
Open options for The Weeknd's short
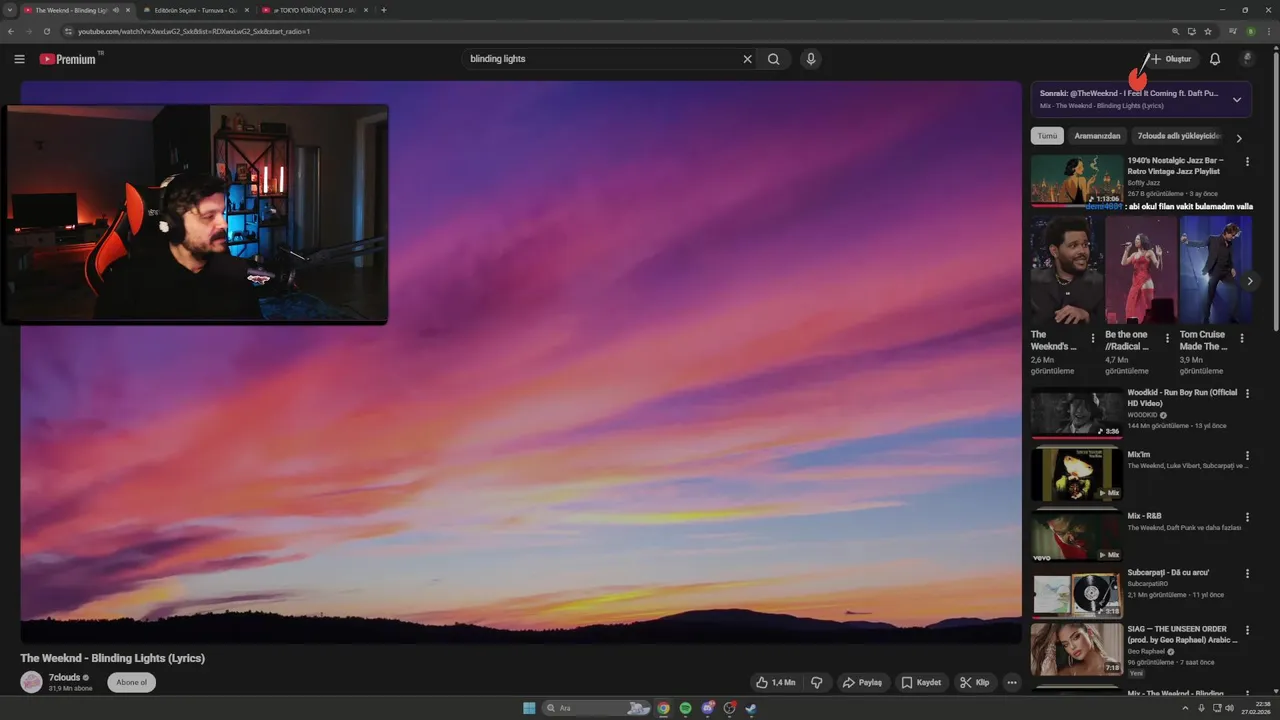(x=1093, y=338)
